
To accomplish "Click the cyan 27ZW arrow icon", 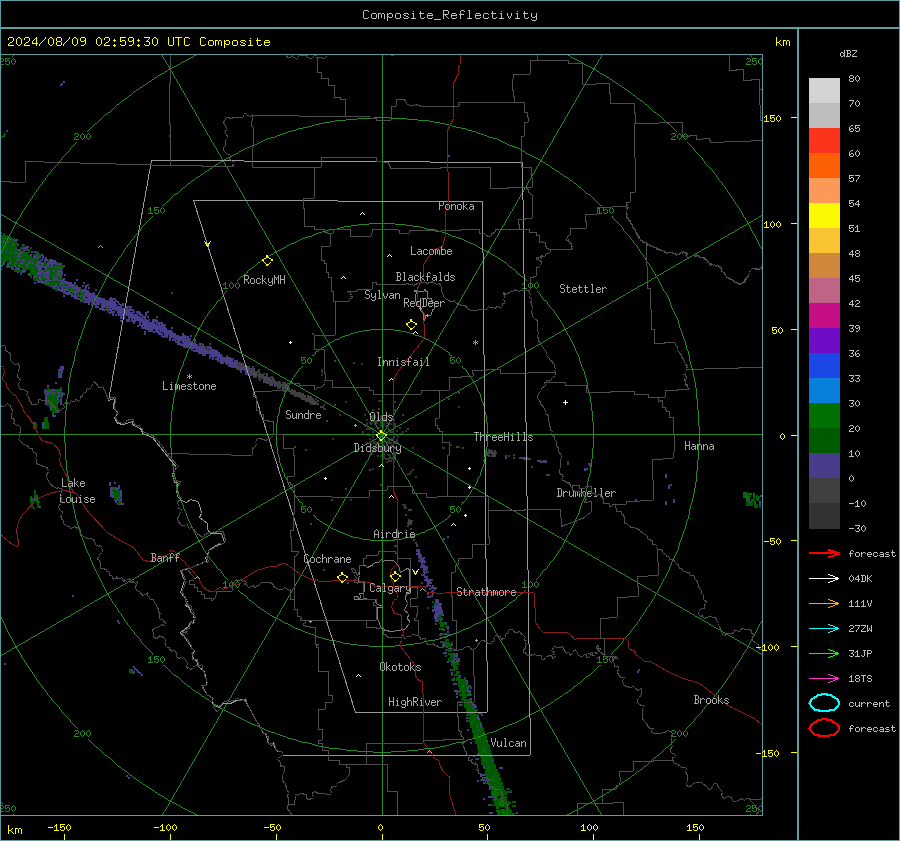I will point(824,629).
